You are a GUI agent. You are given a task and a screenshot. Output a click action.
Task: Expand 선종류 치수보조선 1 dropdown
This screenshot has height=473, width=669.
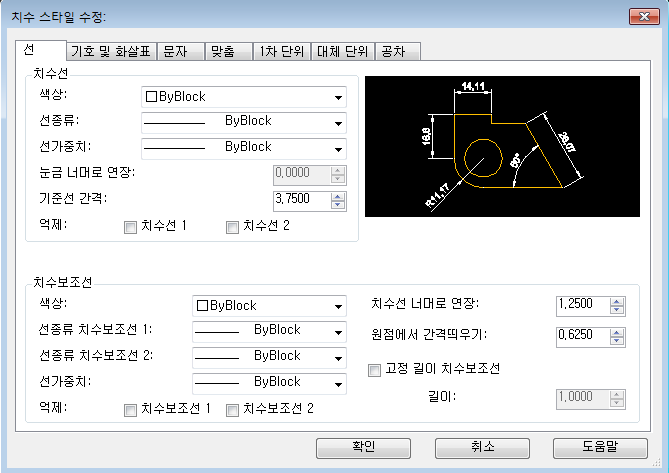point(269,332)
